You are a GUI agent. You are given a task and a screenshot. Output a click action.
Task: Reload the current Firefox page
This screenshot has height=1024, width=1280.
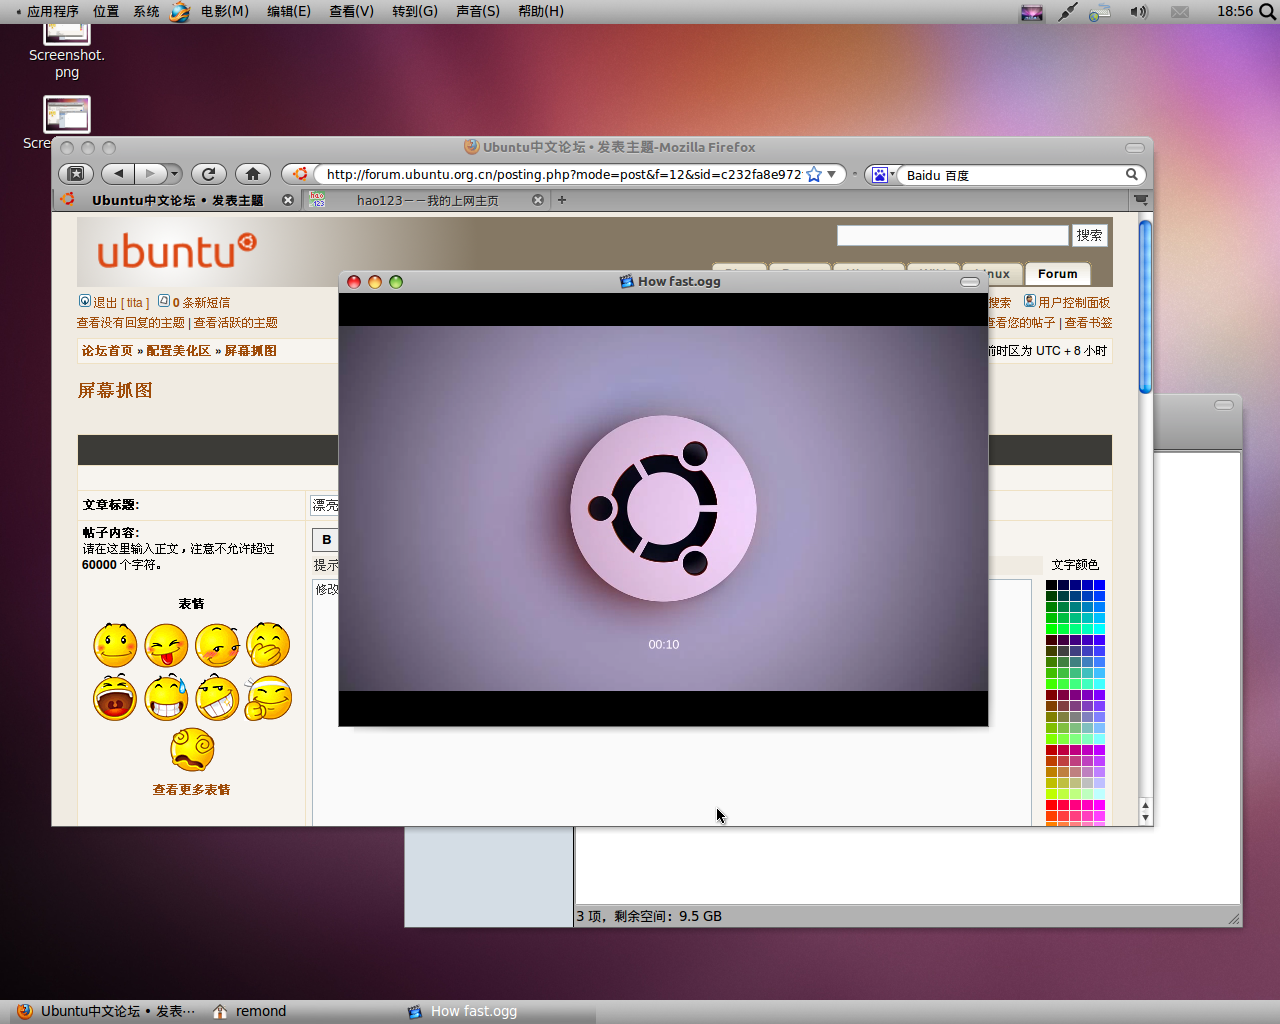click(209, 174)
